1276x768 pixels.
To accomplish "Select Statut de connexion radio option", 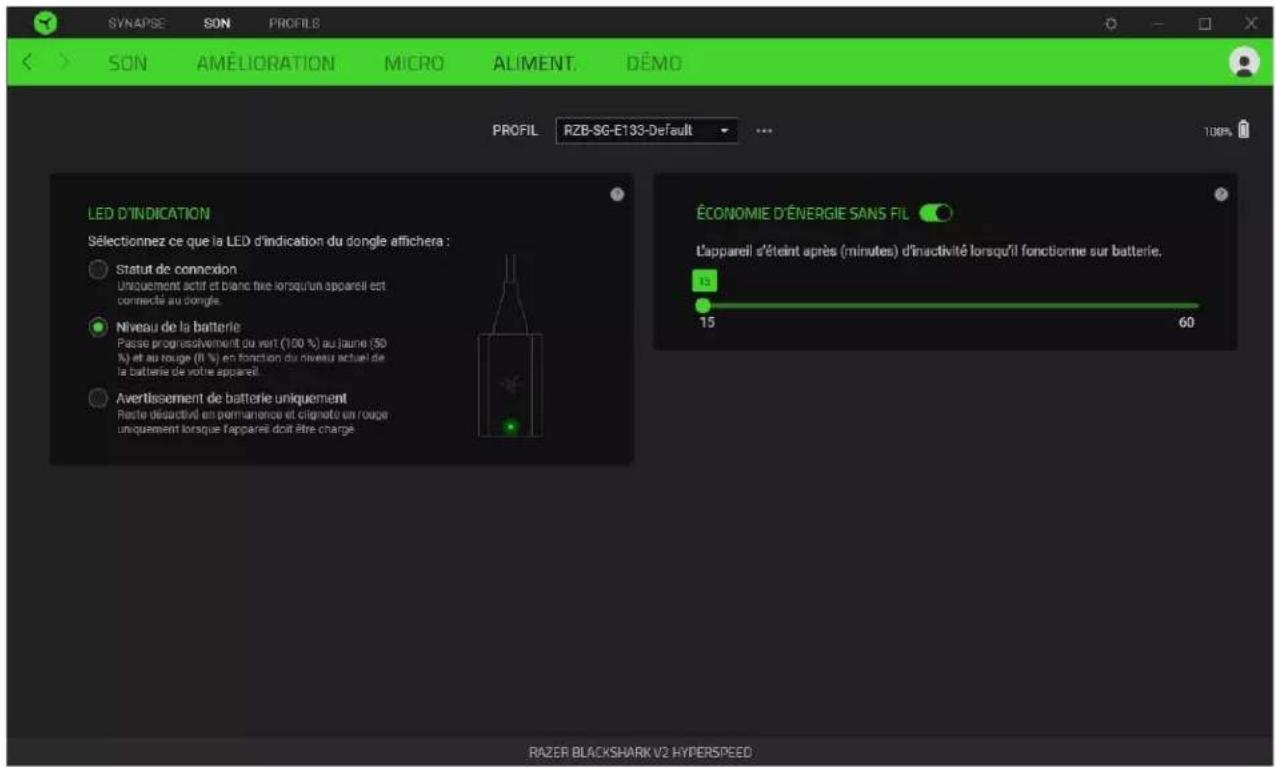I will (98, 270).
